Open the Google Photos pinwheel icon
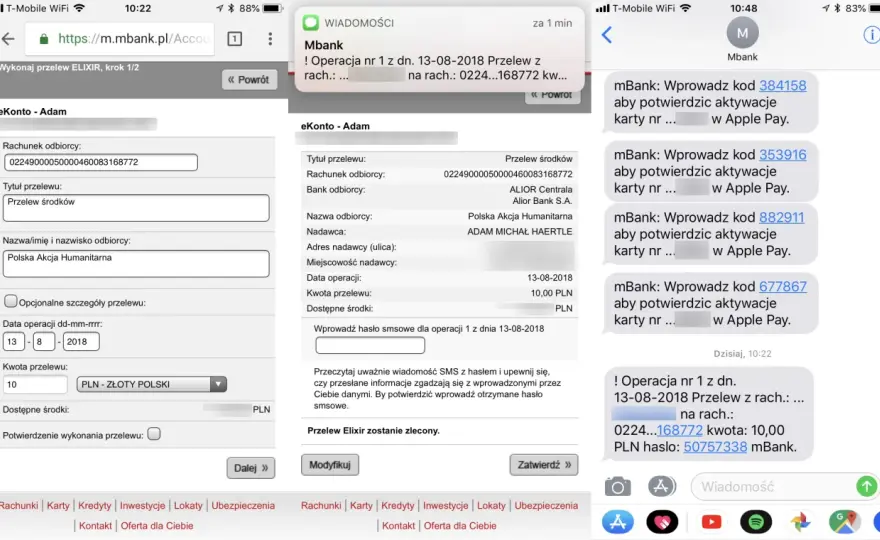Screen dimensions: 880x540 (x=800, y=522)
